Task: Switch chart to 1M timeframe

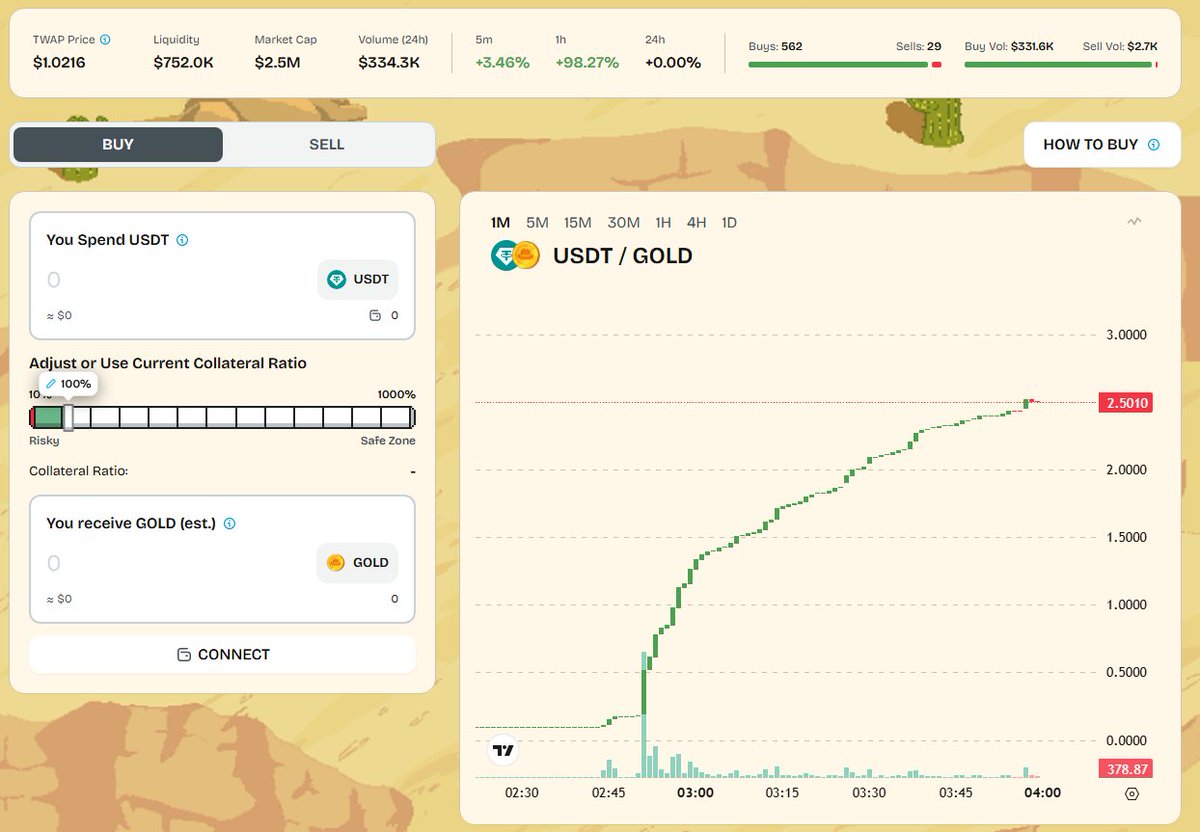Action: click(x=501, y=222)
